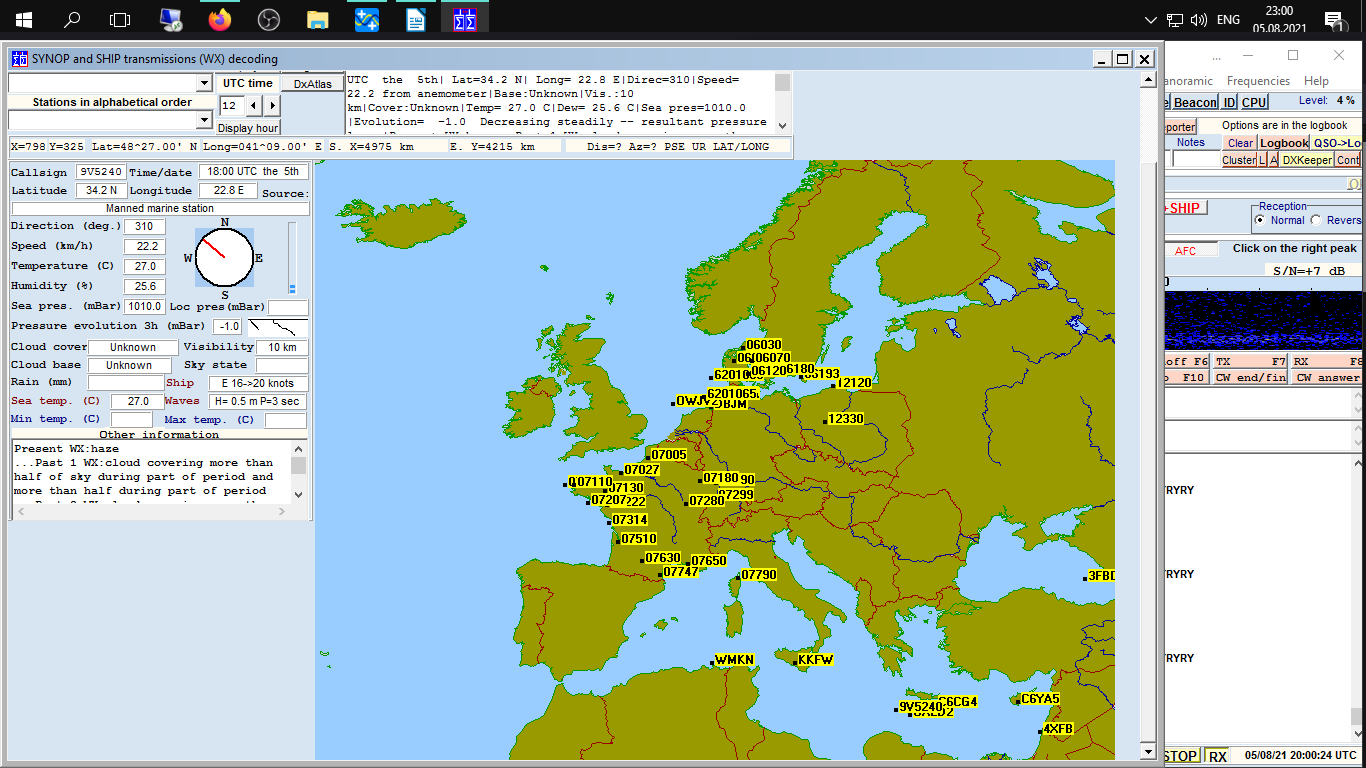Open the notification center icon
The width and height of the screenshot is (1366, 768).
(x=1333, y=19)
